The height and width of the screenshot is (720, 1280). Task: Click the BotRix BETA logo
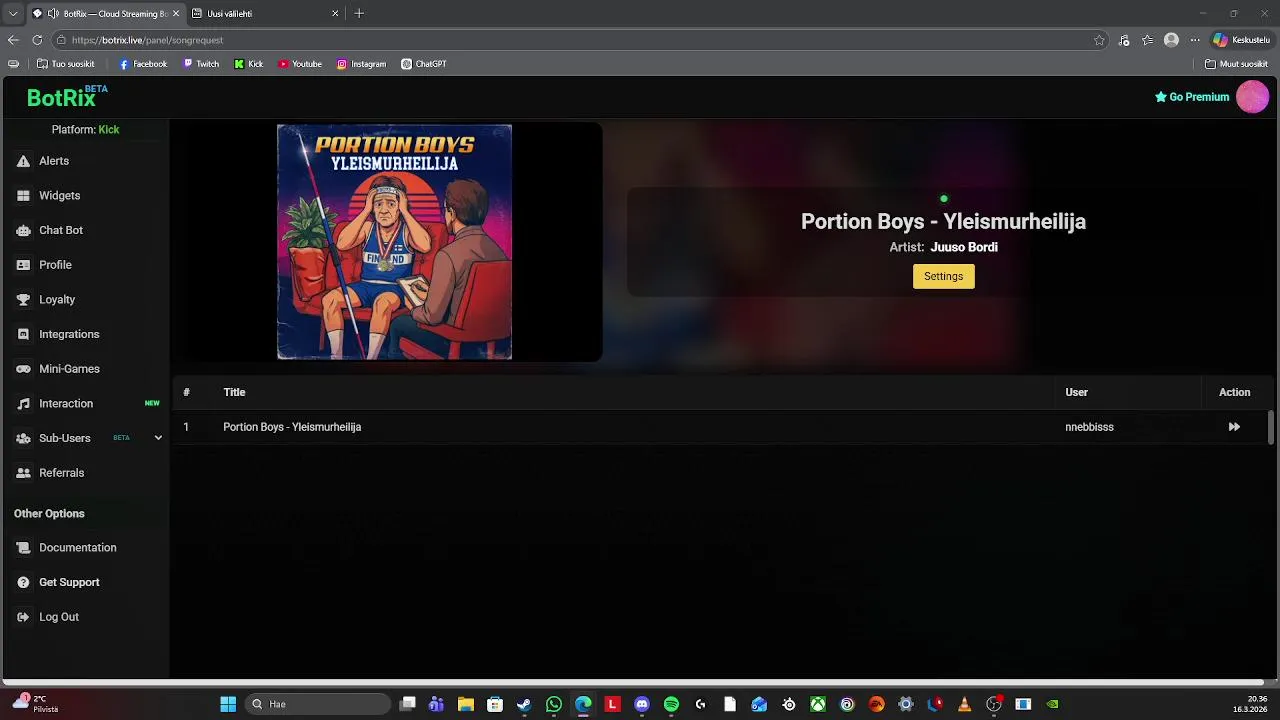tap(67, 97)
